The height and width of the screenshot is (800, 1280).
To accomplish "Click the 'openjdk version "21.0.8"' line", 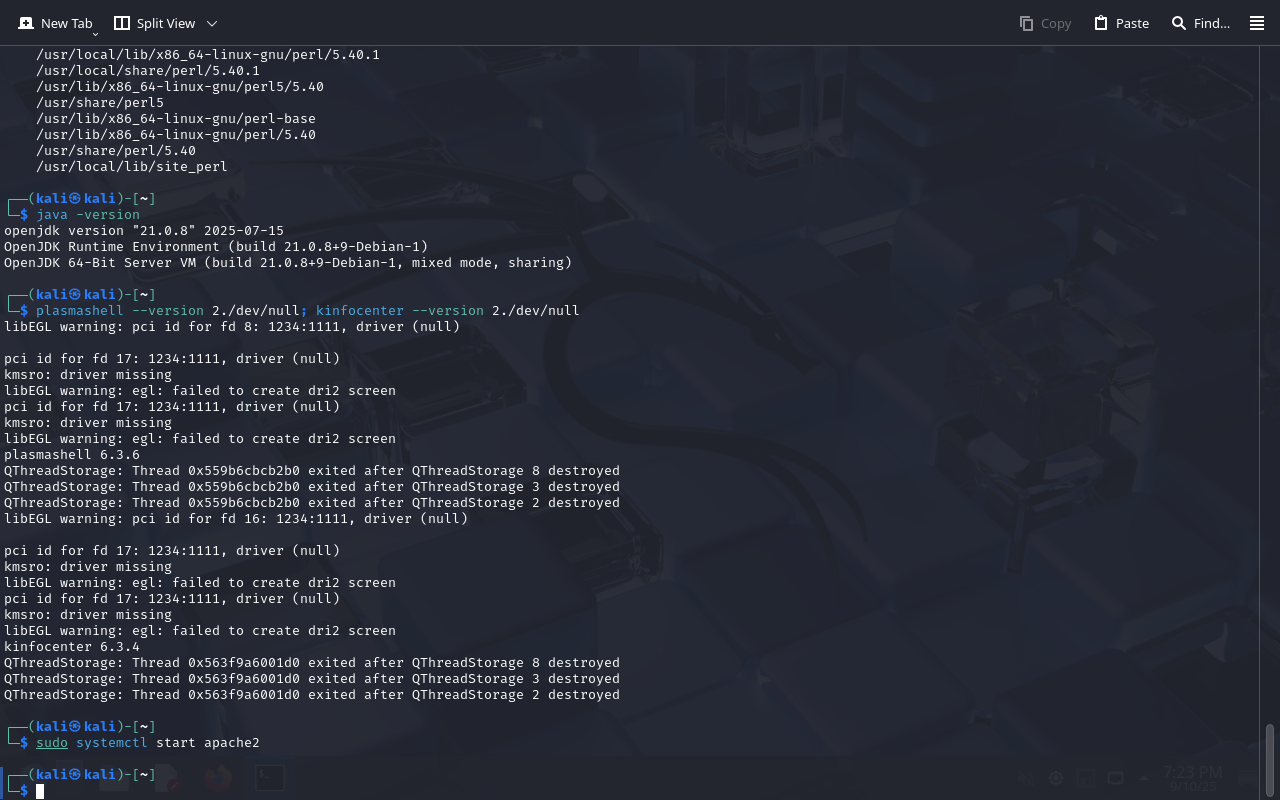I will tap(144, 231).
